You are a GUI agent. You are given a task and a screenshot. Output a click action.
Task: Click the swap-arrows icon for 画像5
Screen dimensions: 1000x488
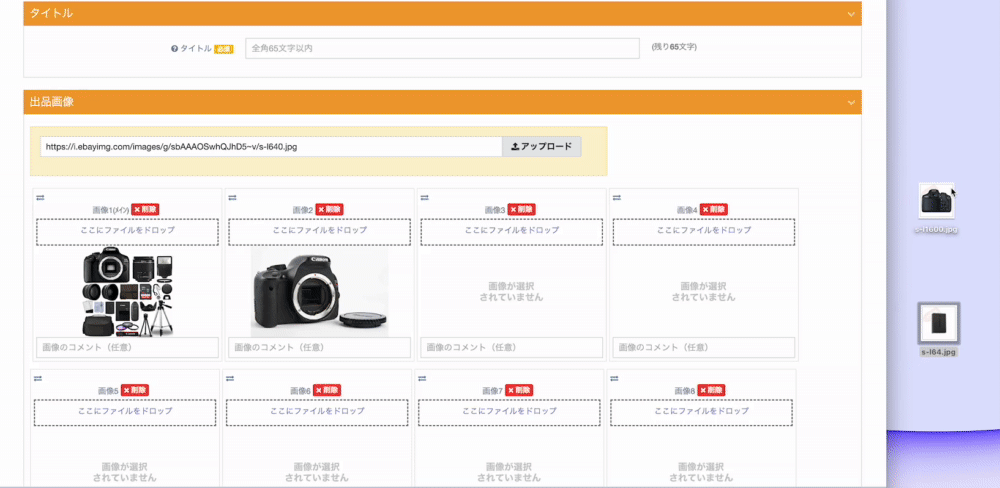pos(38,378)
